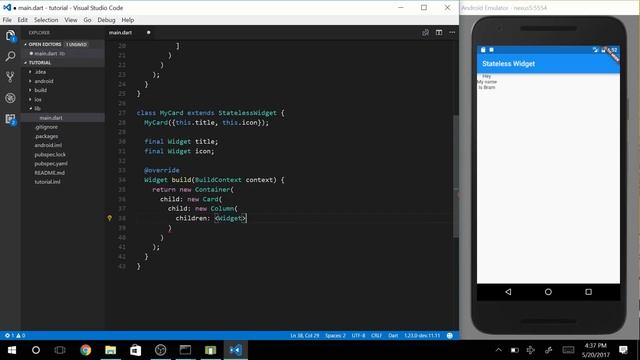
Task: Open README.md file
Action: (x=49, y=173)
